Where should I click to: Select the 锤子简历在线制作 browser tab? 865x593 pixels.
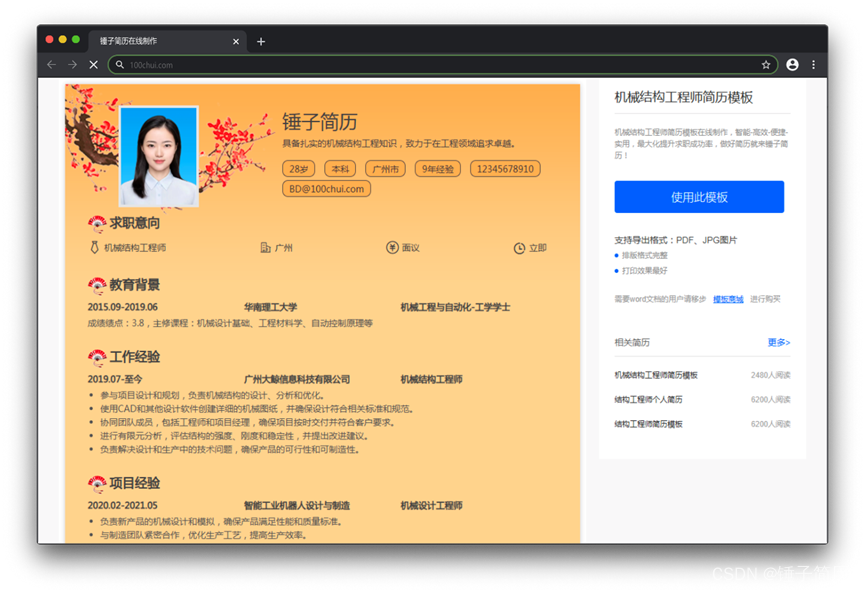pyautogui.click(x=167, y=41)
